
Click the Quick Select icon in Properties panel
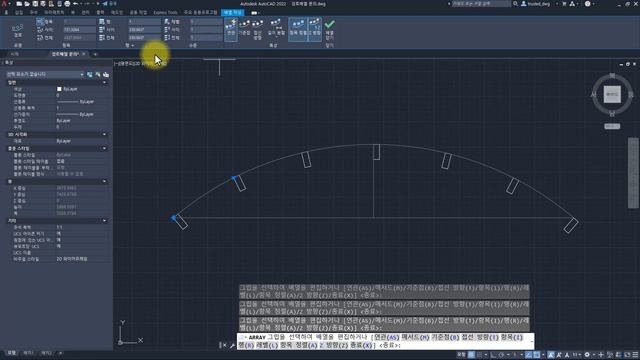pyautogui.click(x=106, y=74)
